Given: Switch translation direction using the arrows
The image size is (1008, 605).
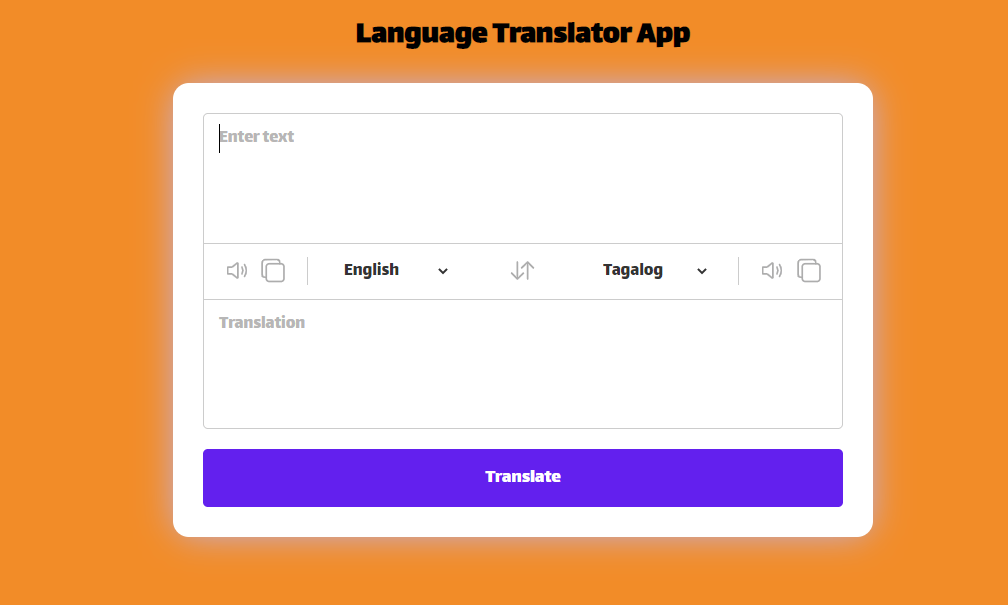Looking at the screenshot, I should point(521,270).
